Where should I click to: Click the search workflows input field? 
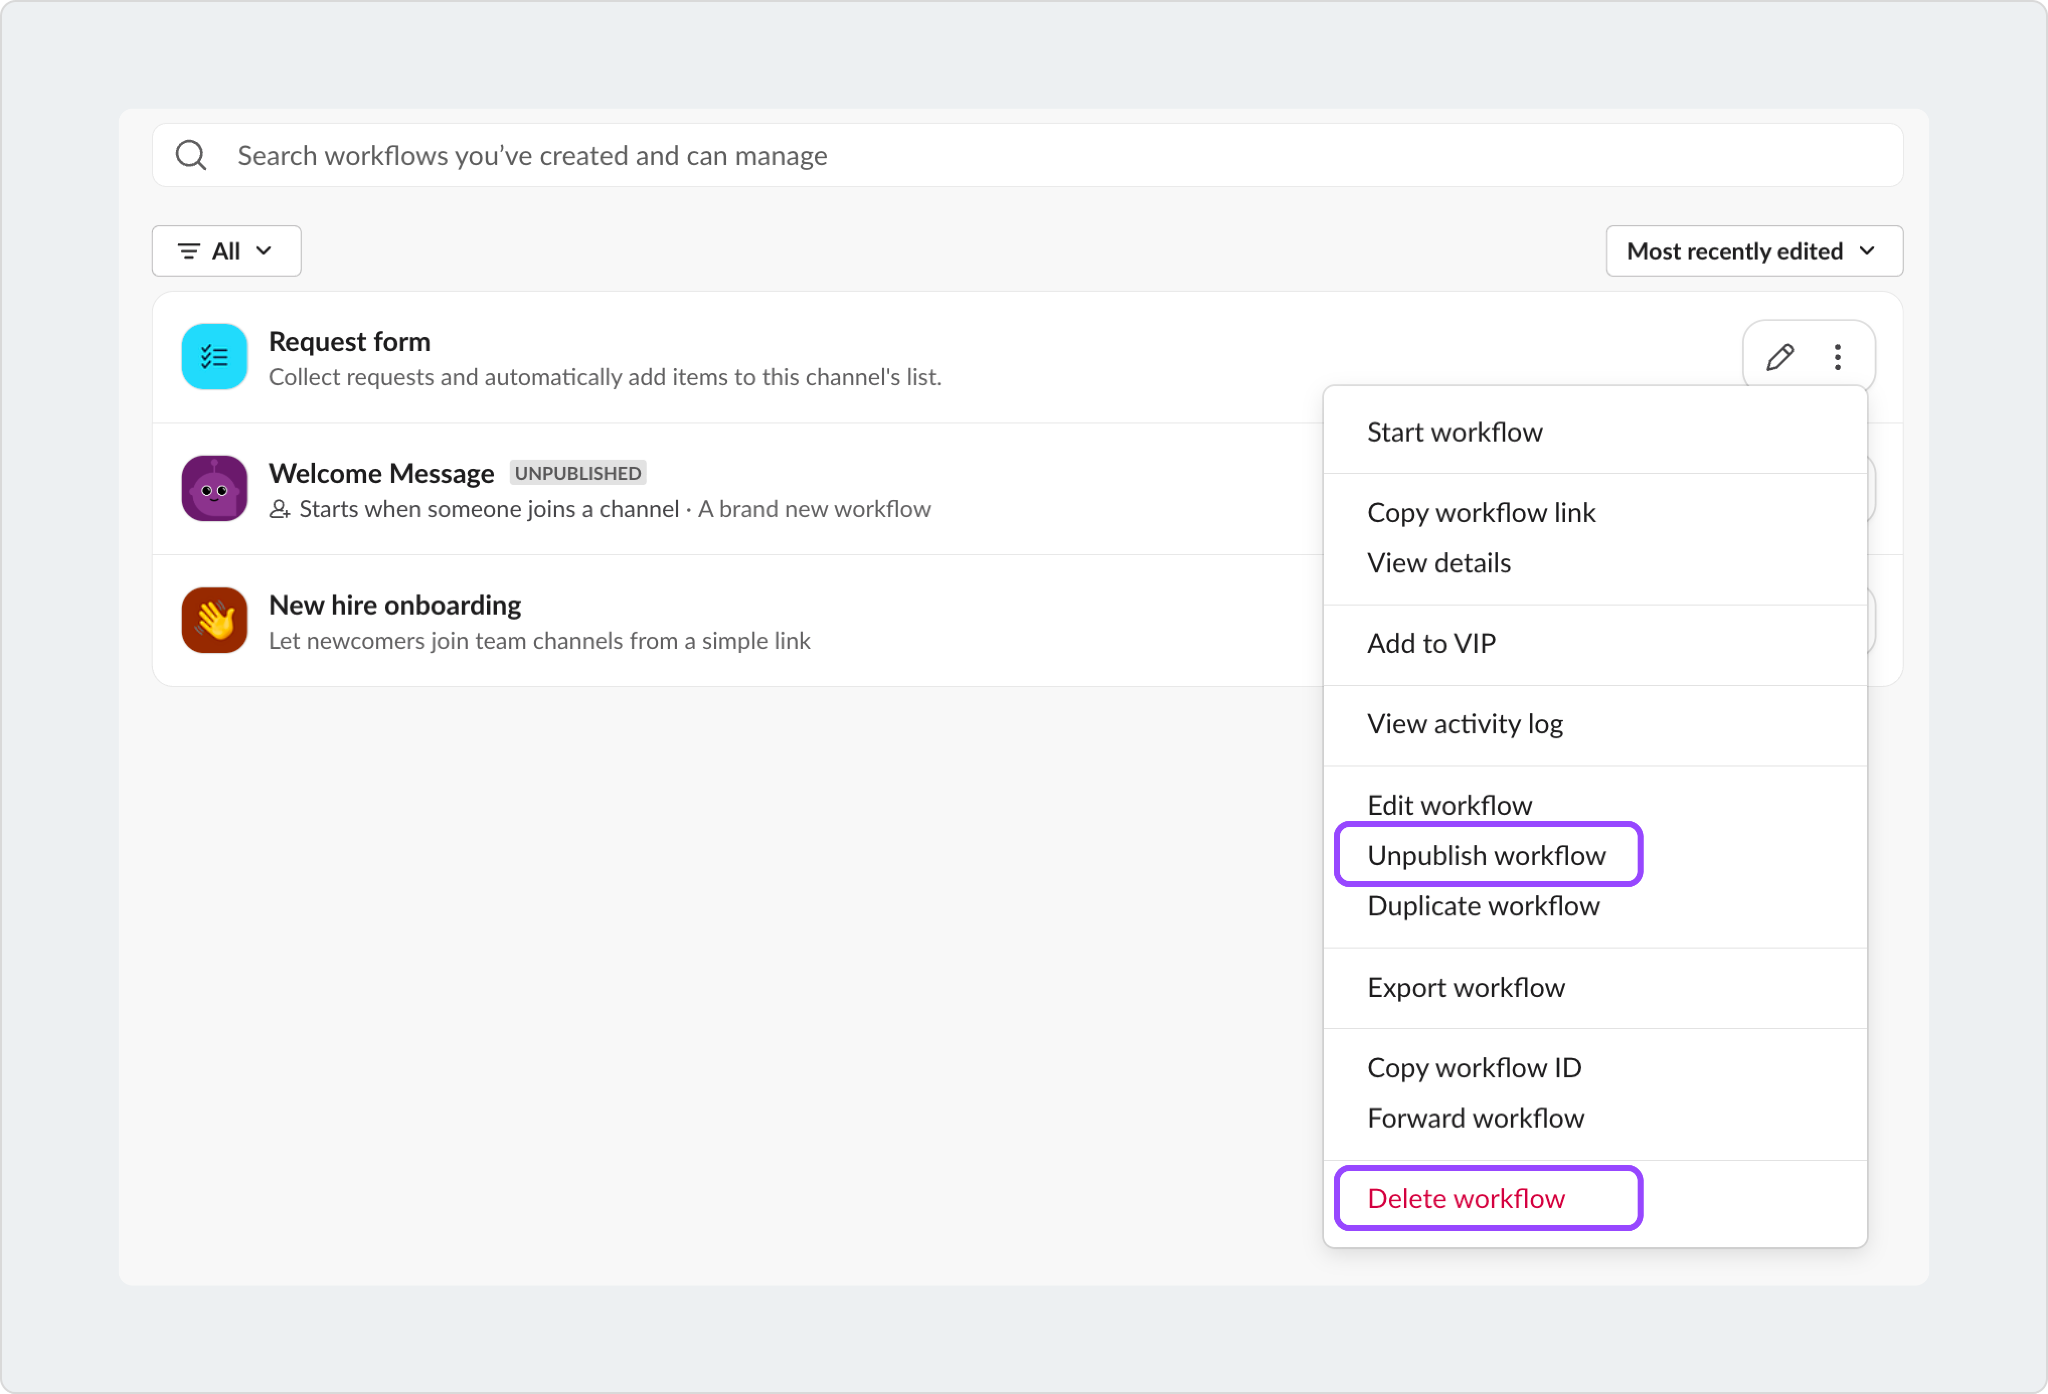[x=1040, y=155]
